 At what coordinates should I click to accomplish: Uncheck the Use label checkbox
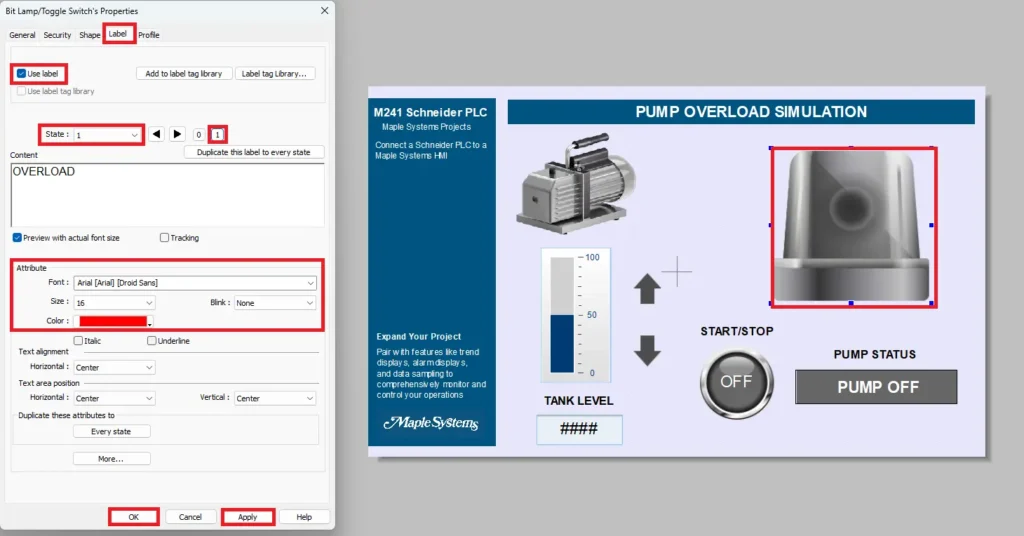[22, 74]
